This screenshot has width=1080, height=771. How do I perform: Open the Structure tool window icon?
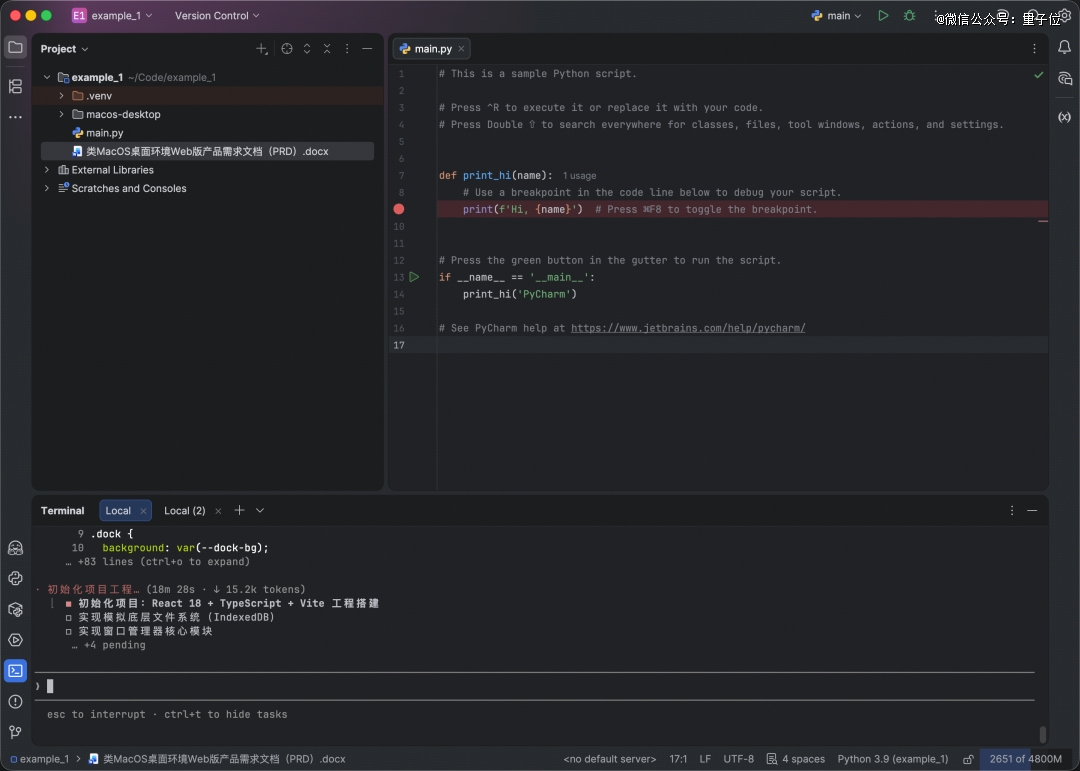pyautogui.click(x=15, y=86)
